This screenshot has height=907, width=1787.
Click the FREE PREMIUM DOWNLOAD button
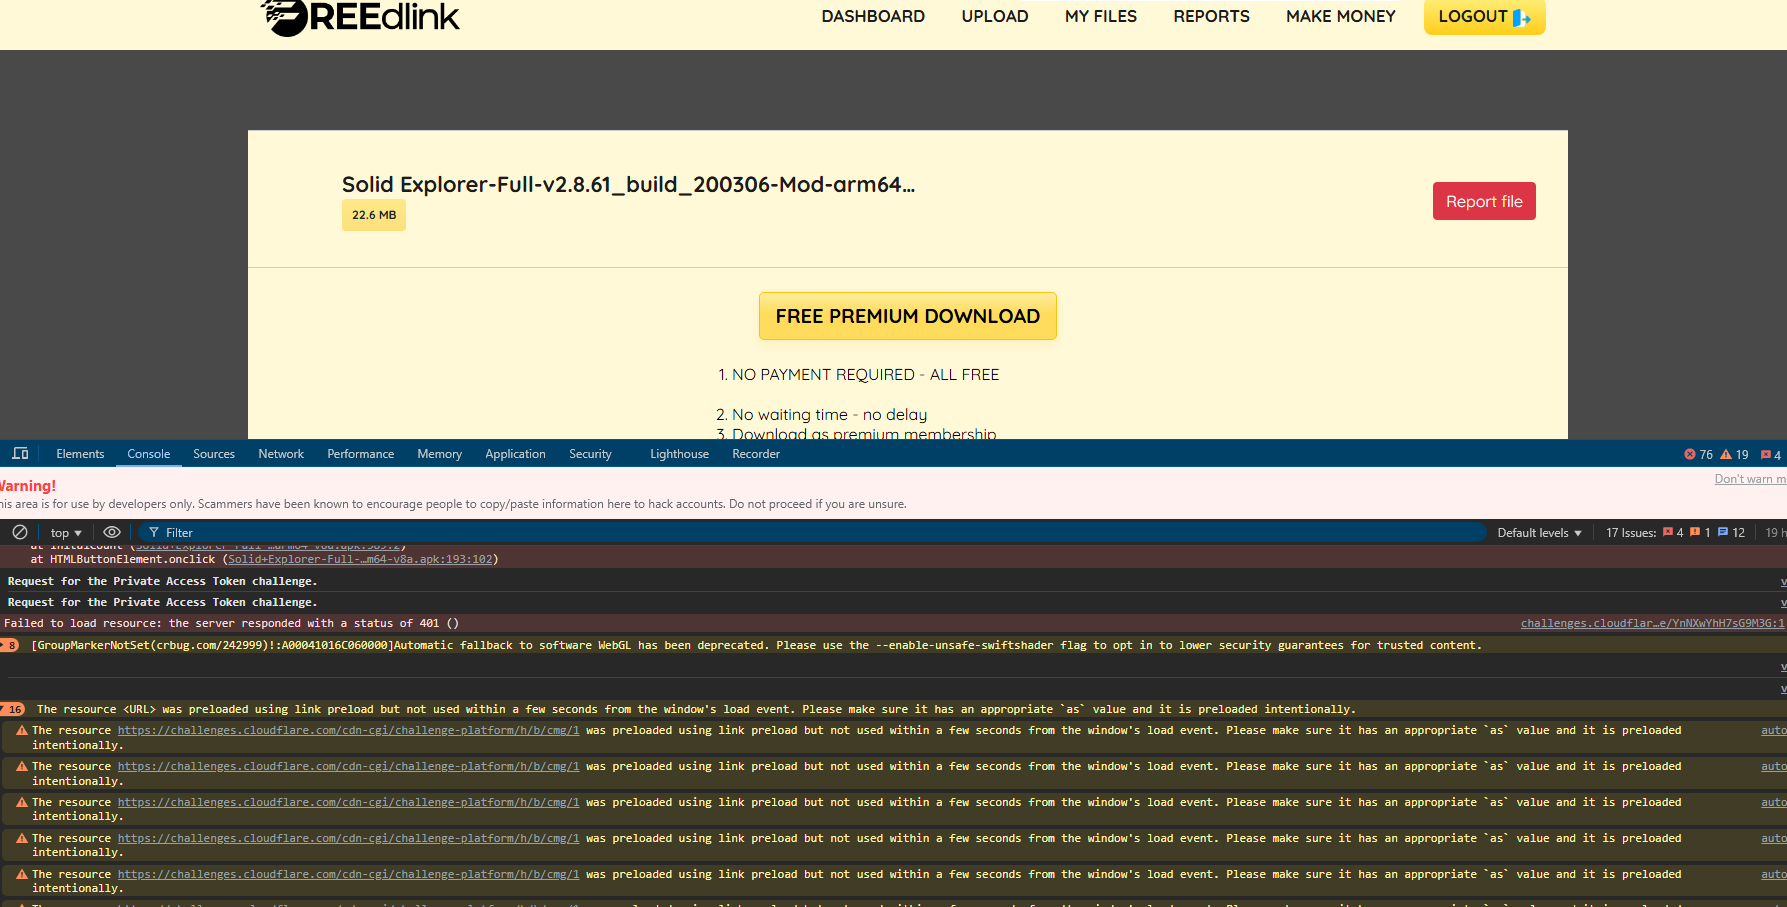coord(908,316)
